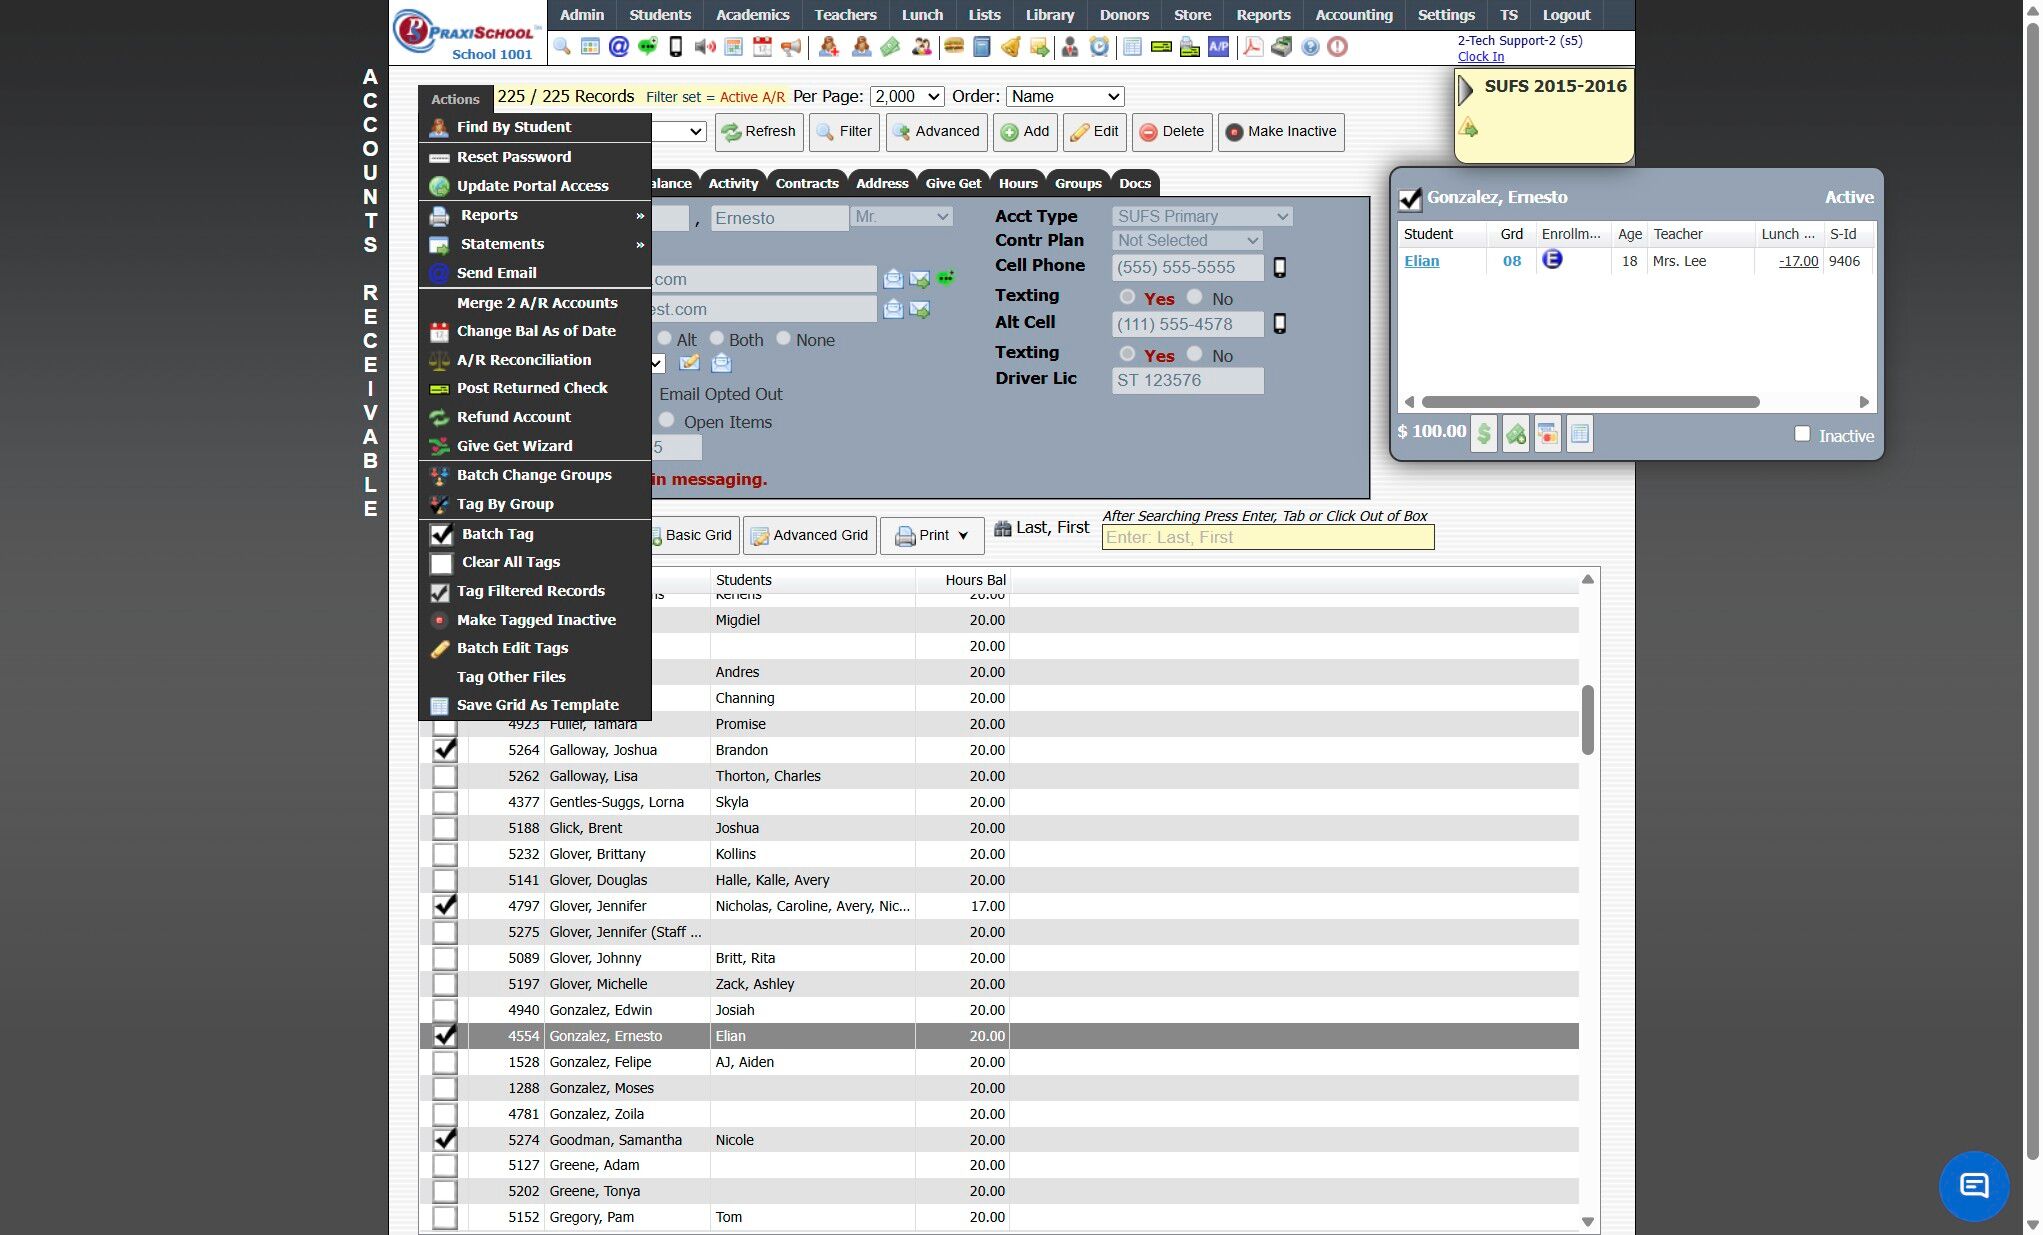Open the Order Name dropdown
Screen dimensions: 2043x1235
tap(1064, 96)
